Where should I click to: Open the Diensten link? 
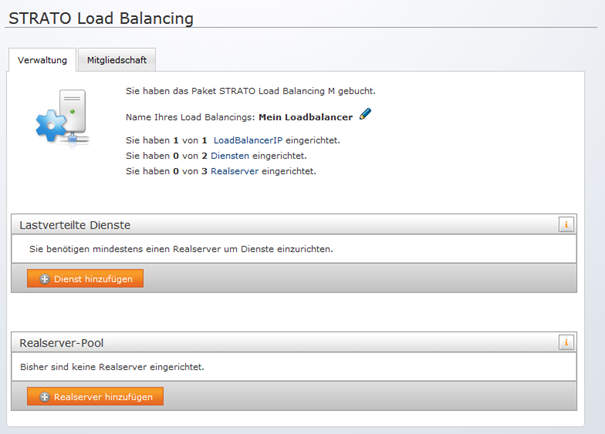coord(230,156)
